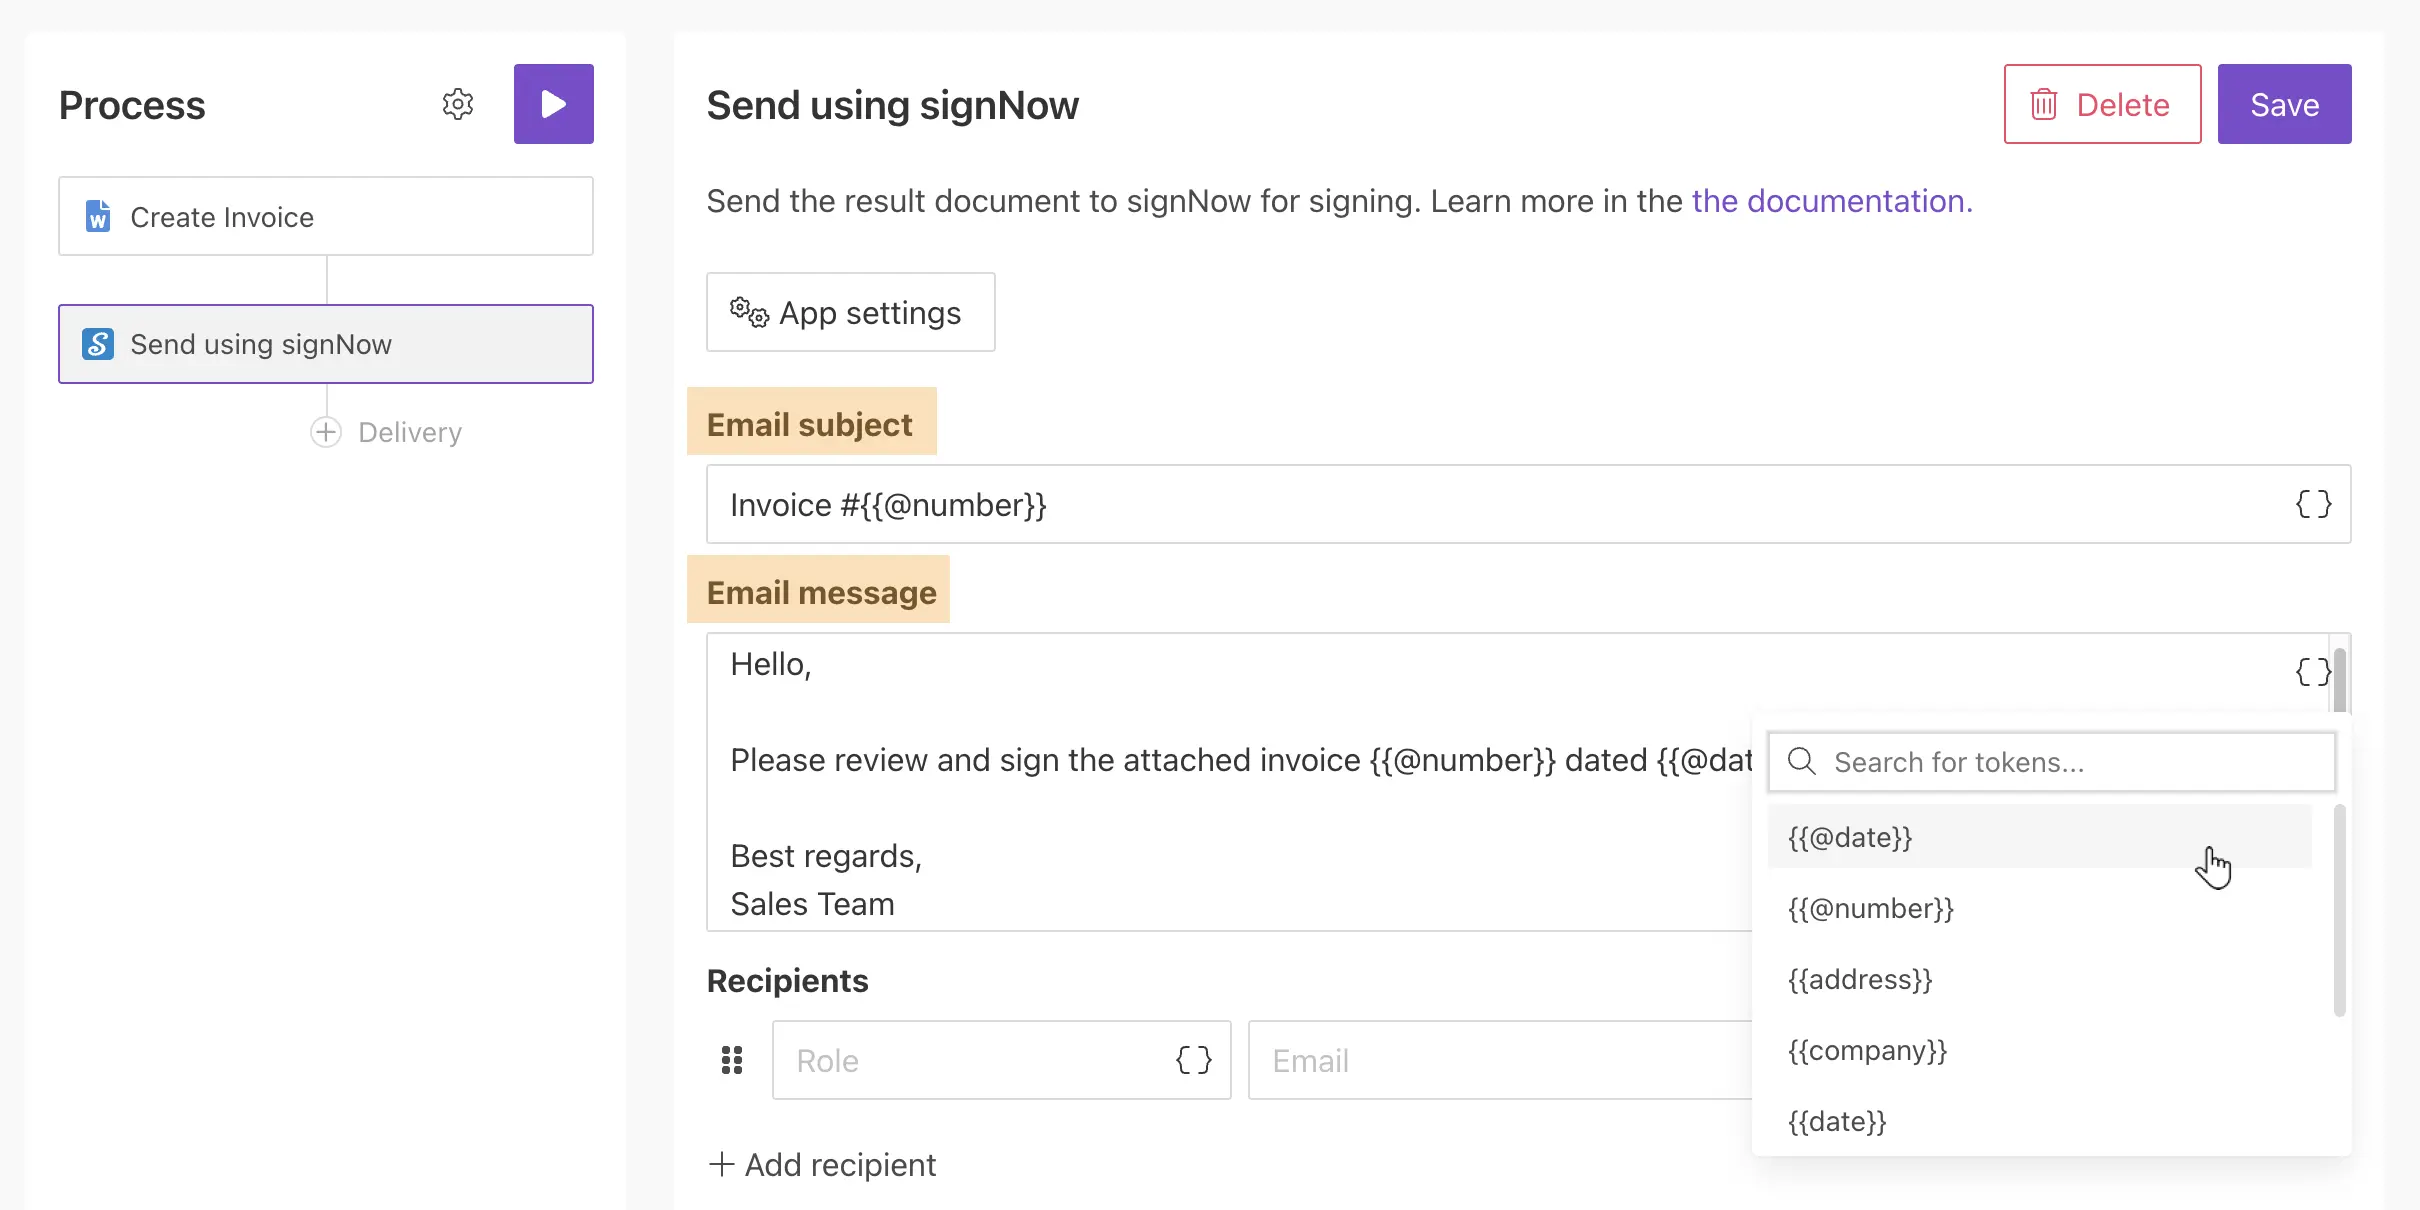Click the Process heading
This screenshot has height=1210, width=2420.
click(132, 105)
